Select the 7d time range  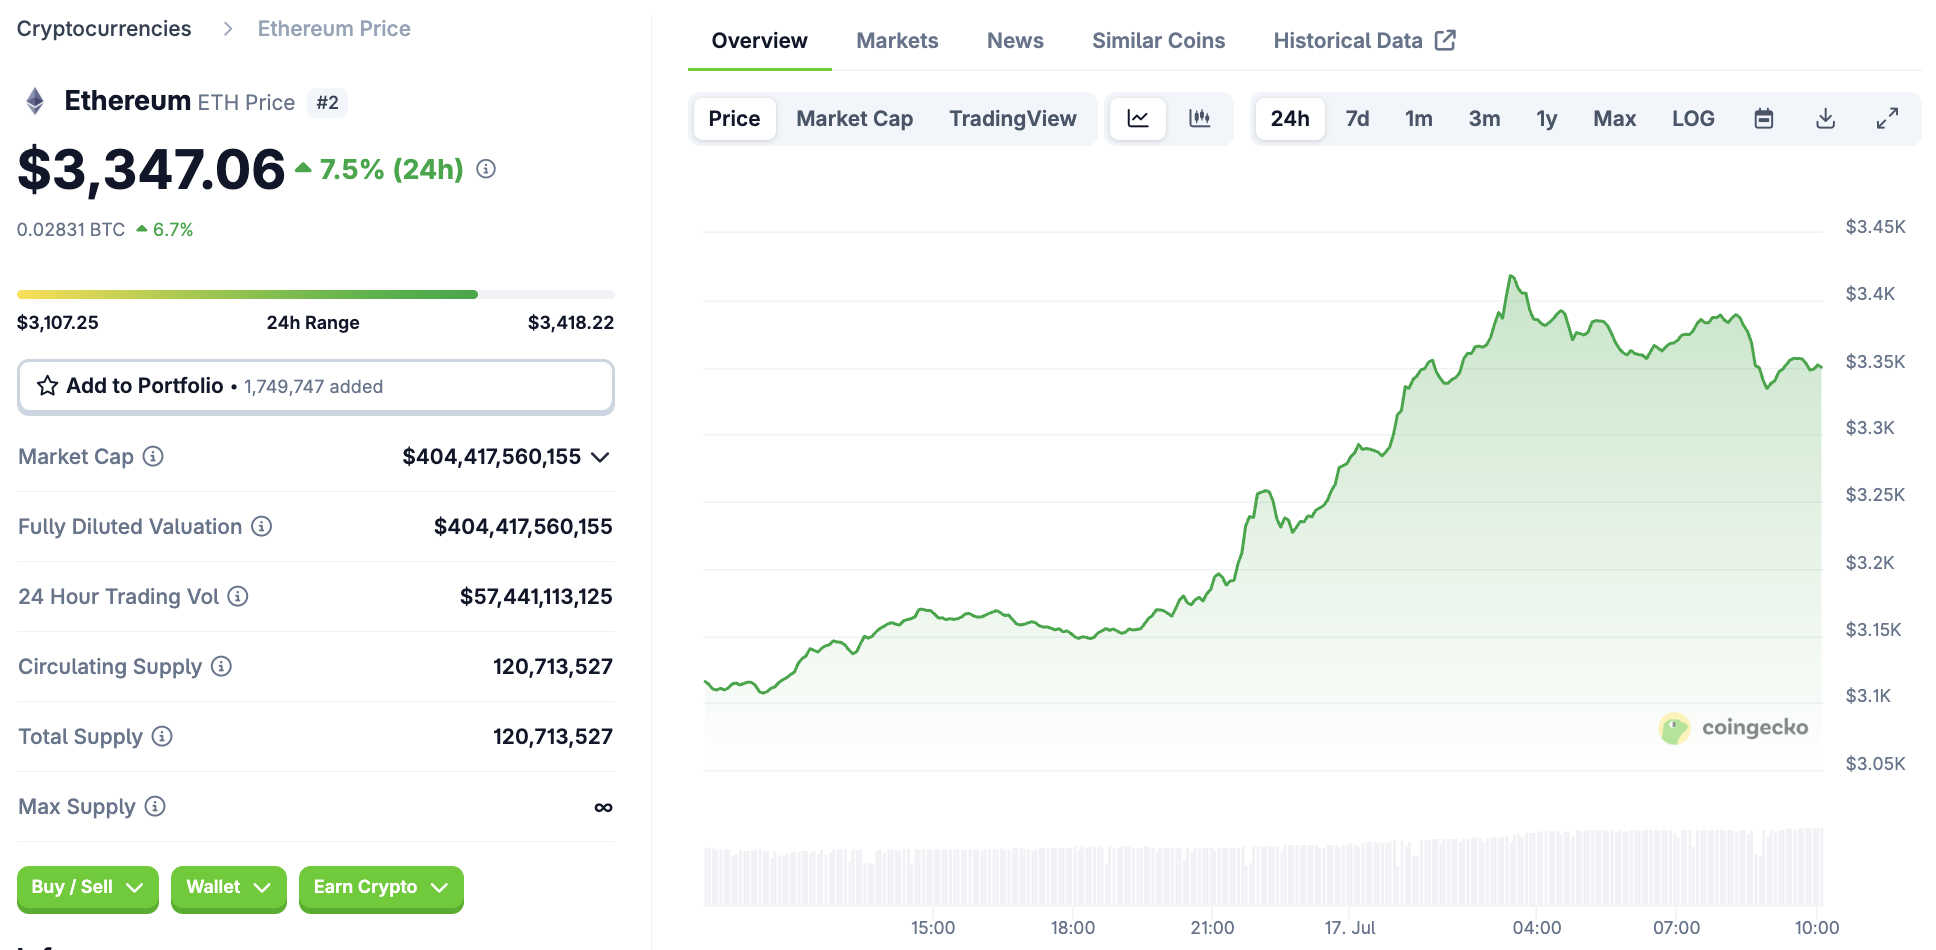[x=1356, y=119]
